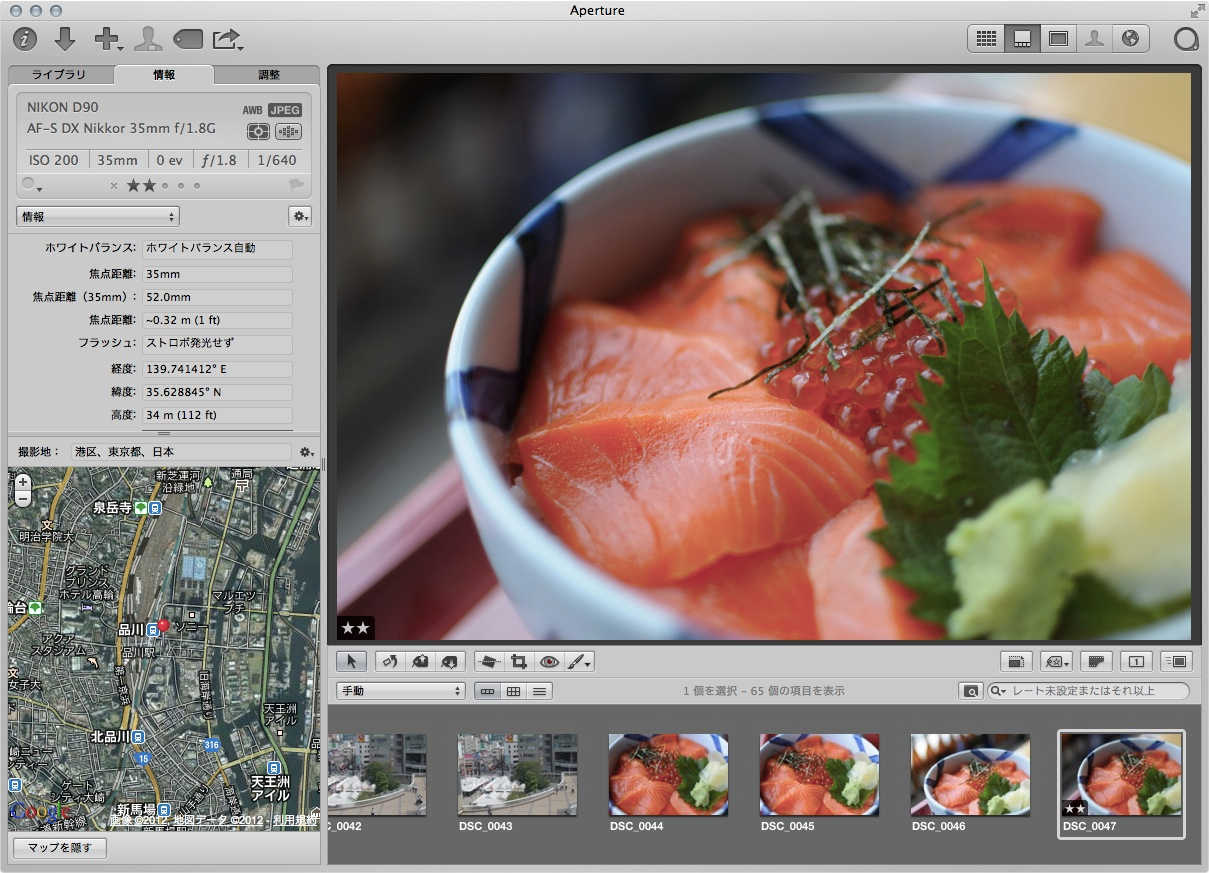The width and height of the screenshot is (1209, 873).
Task: Select the Retouch brush tool
Action: [574, 661]
